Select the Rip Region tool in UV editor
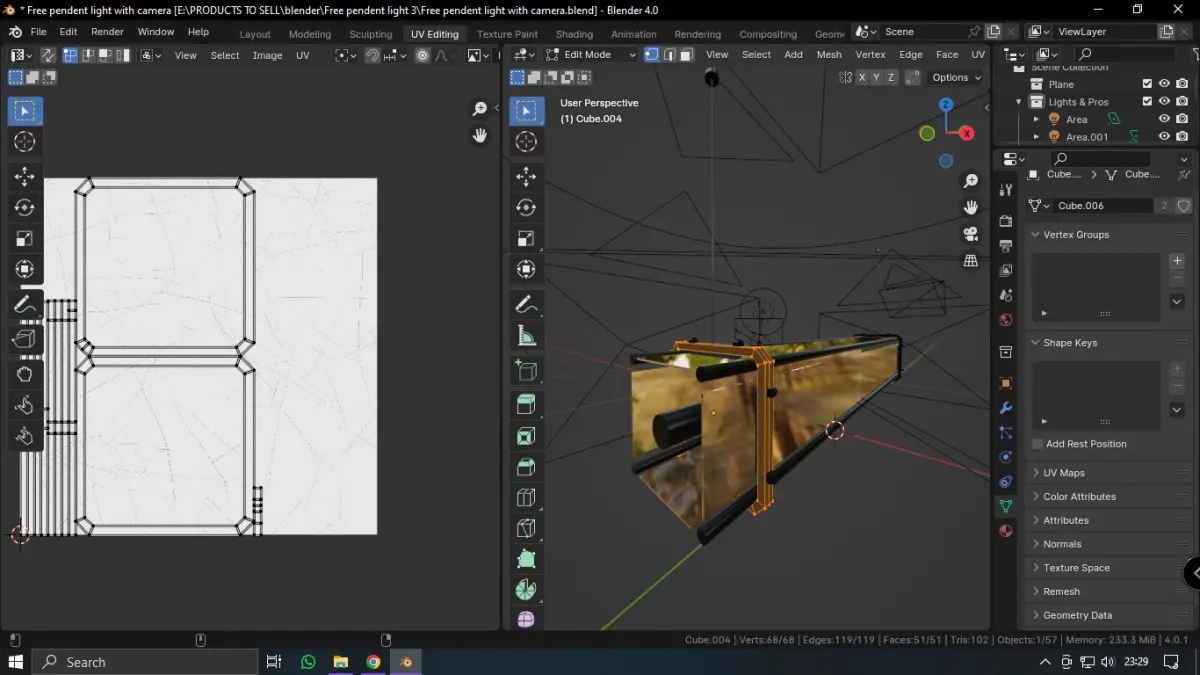This screenshot has width=1200, height=675. point(25,339)
